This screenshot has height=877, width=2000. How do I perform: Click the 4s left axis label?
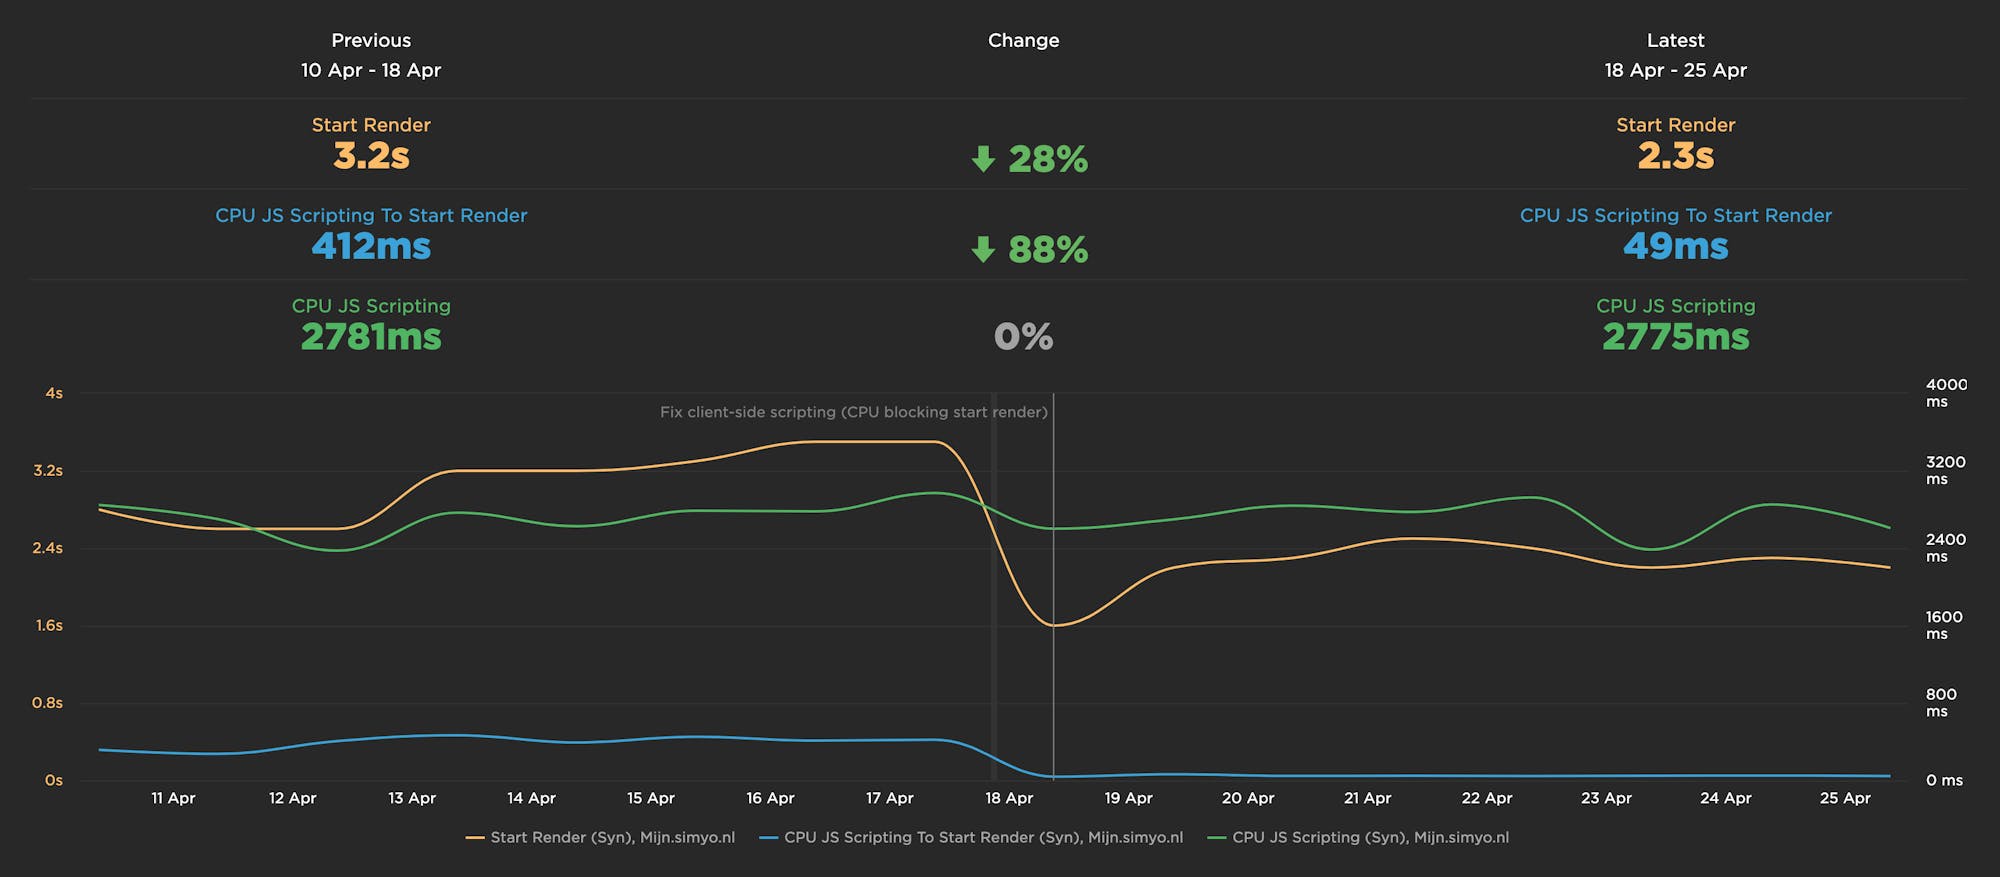tap(54, 393)
